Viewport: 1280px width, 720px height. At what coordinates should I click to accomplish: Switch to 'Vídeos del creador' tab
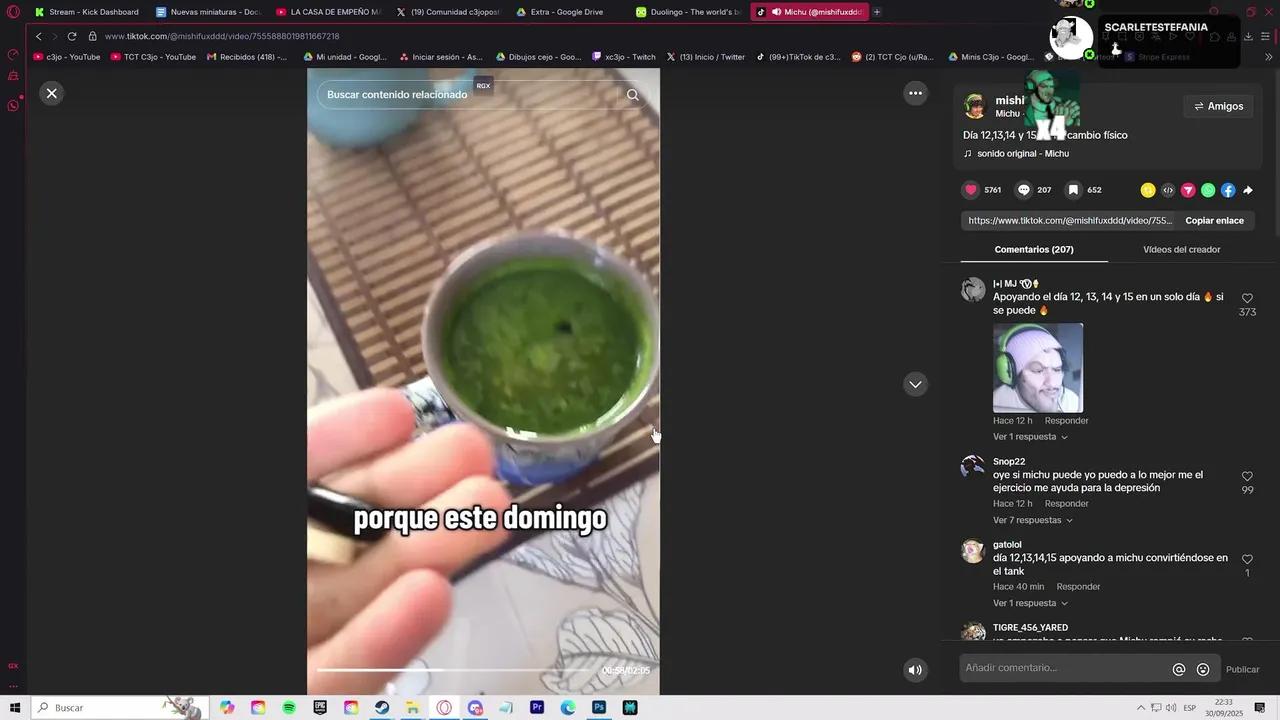click(1181, 249)
